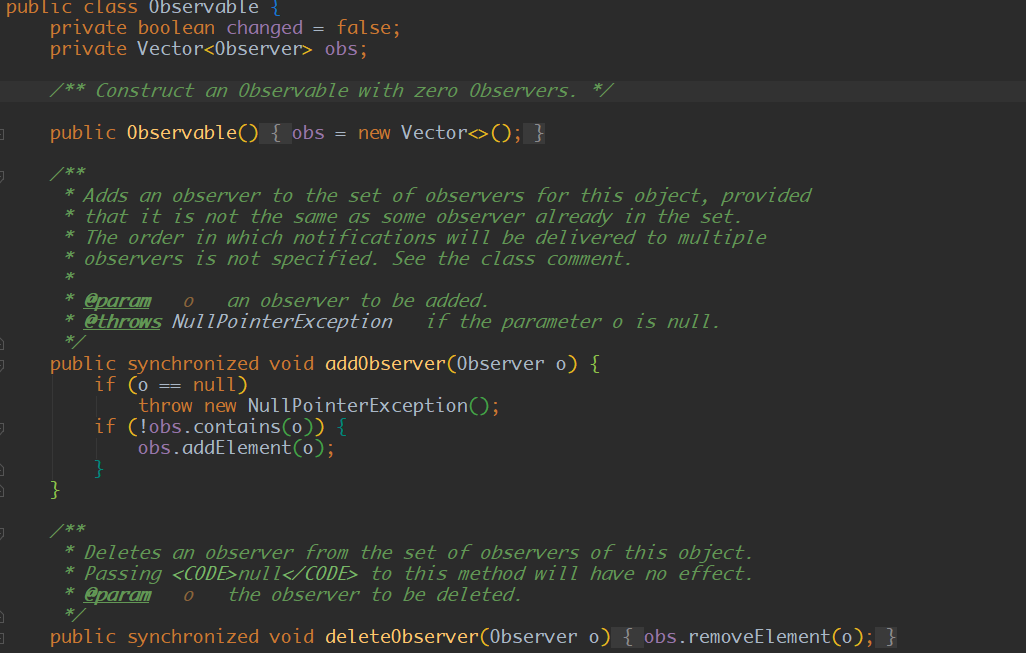Click the 'false' literal

[x=363, y=28]
